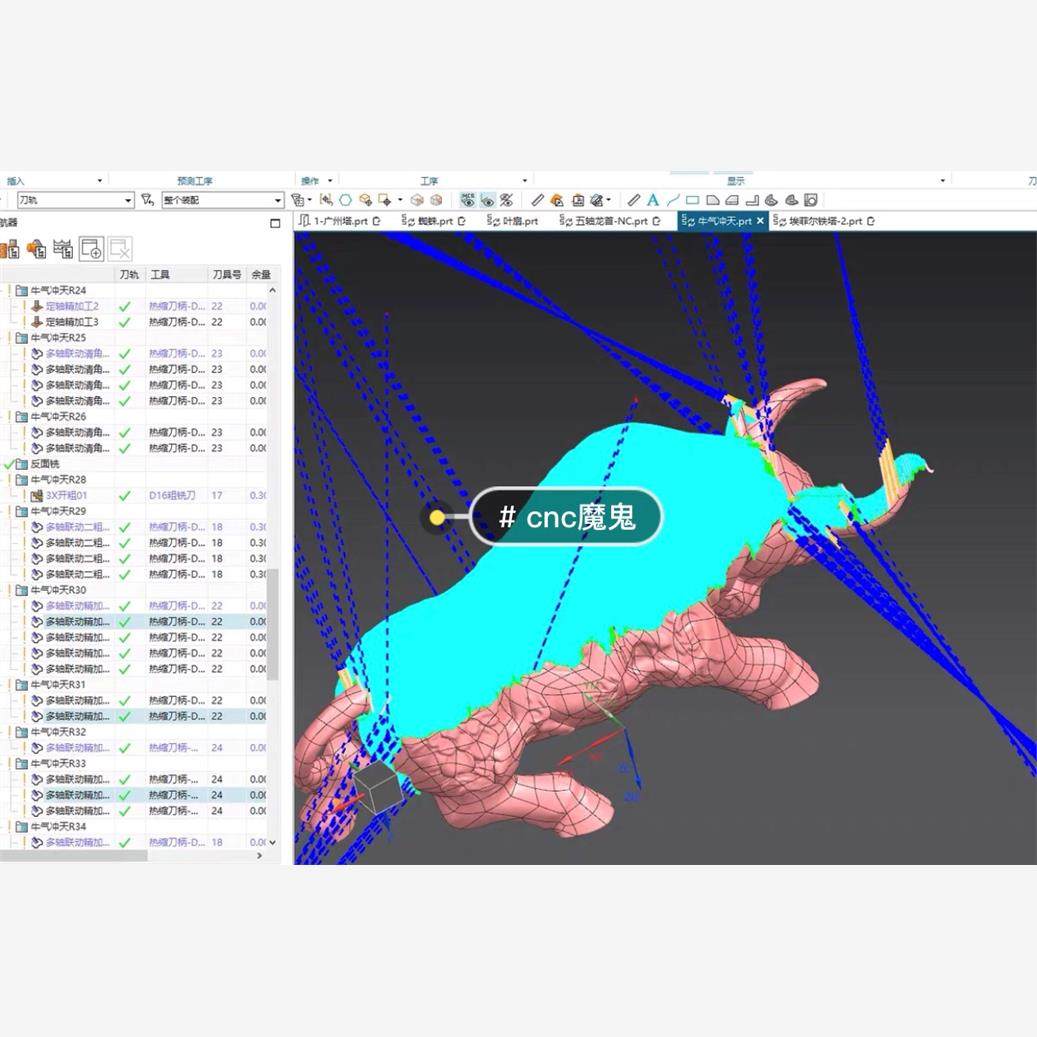Image resolution: width=1037 pixels, height=1037 pixels.
Task: Click the toolpath checkmark of 3X开粗01
Action: click(x=124, y=495)
